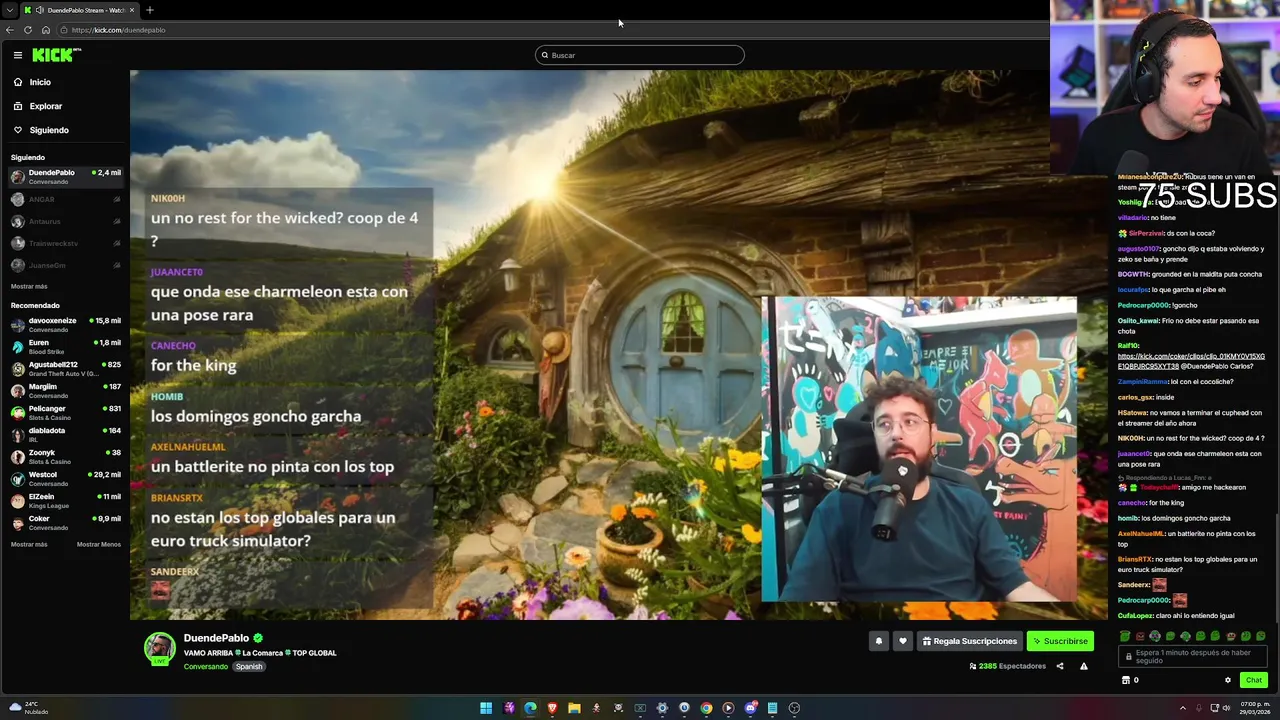Open the hamburger sidebar menu
Screen dimensions: 1280x720
[18, 55]
